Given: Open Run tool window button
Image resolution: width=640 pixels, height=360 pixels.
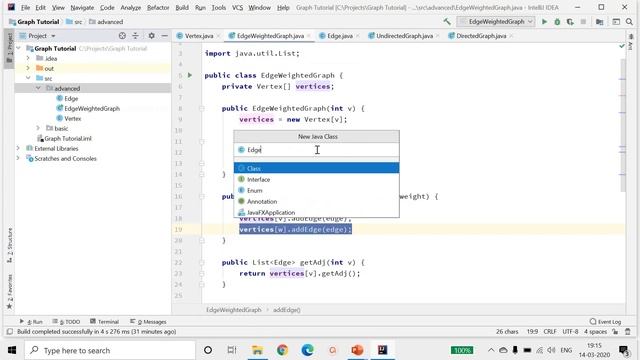Looking at the screenshot, I should tap(31, 322).
